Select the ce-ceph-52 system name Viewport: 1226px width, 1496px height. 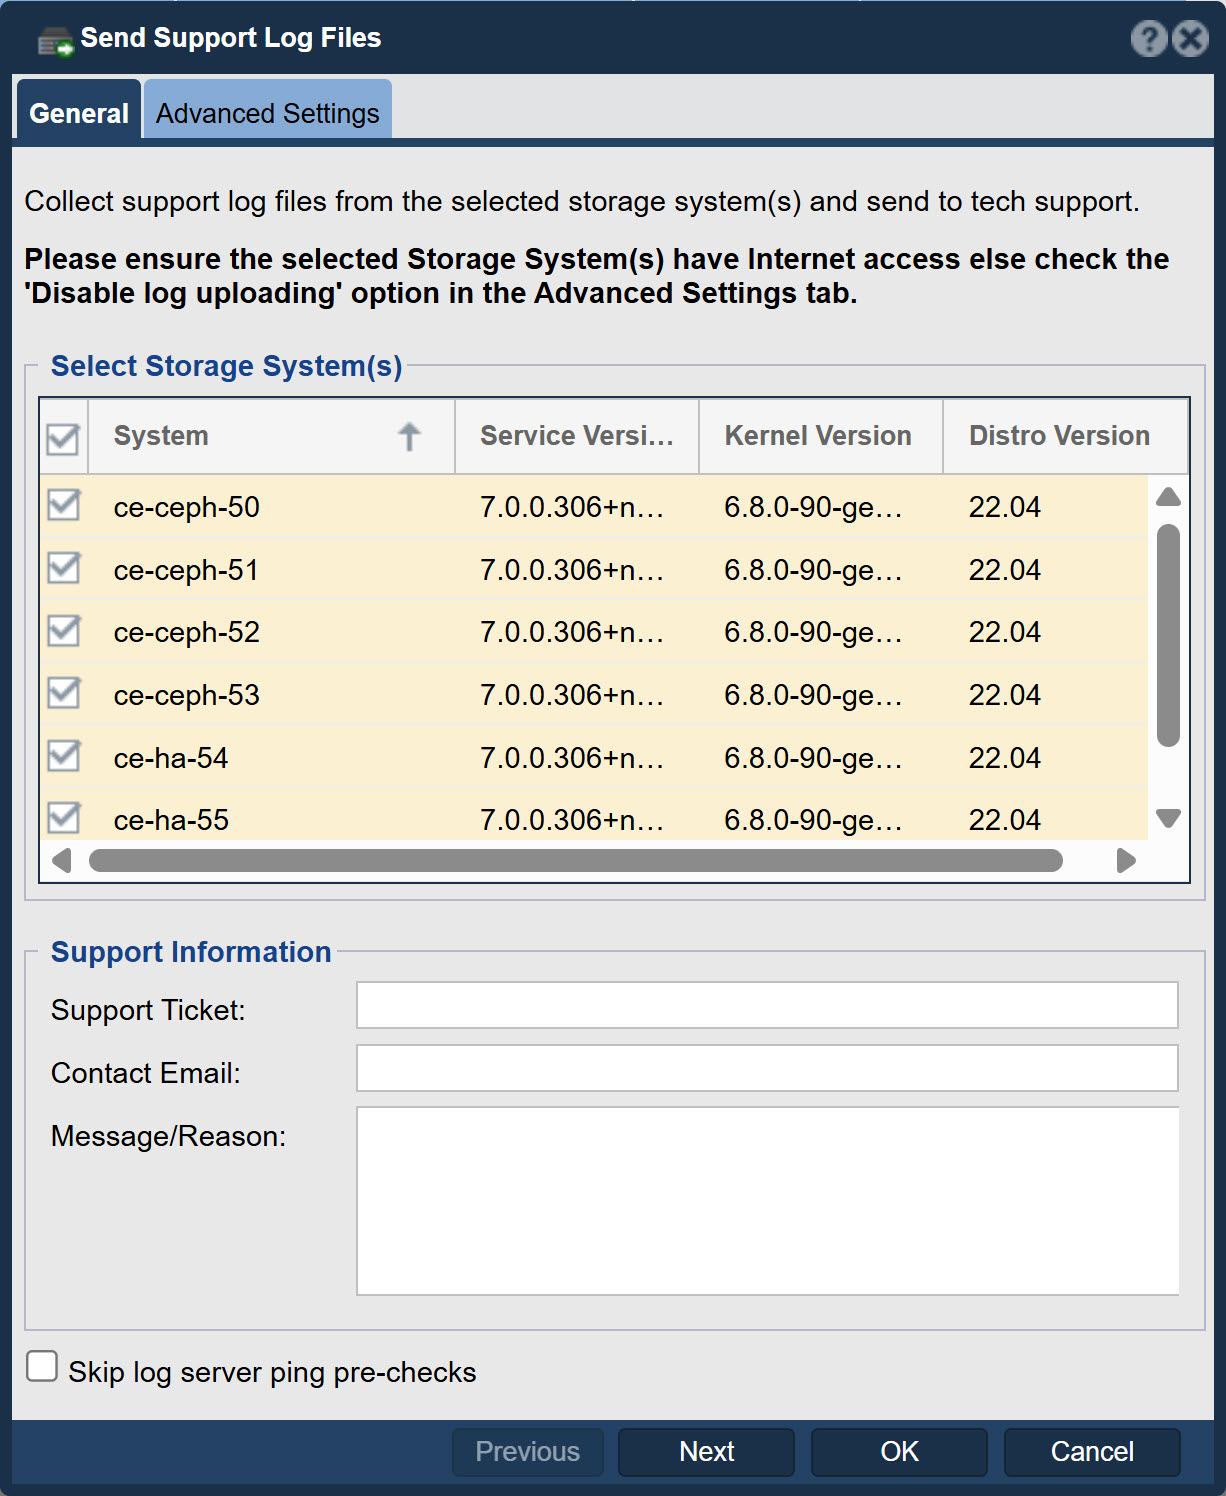[187, 632]
